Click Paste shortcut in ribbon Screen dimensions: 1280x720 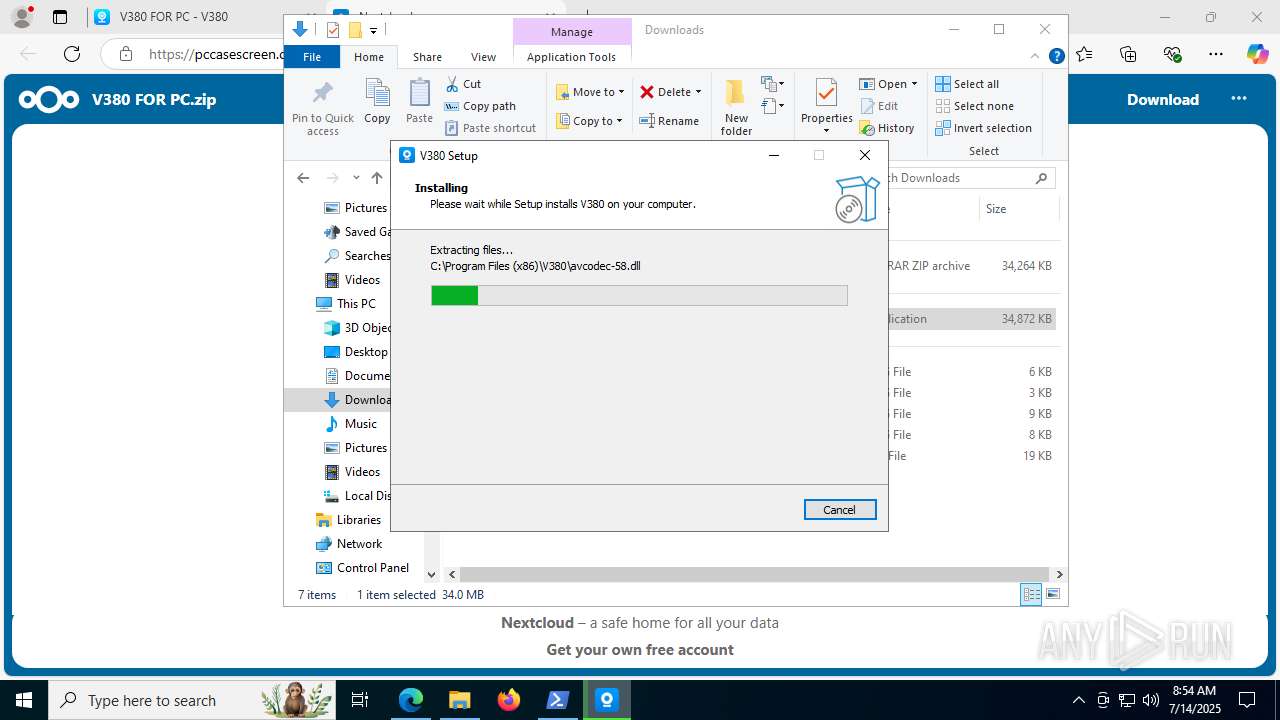pyautogui.click(x=491, y=128)
